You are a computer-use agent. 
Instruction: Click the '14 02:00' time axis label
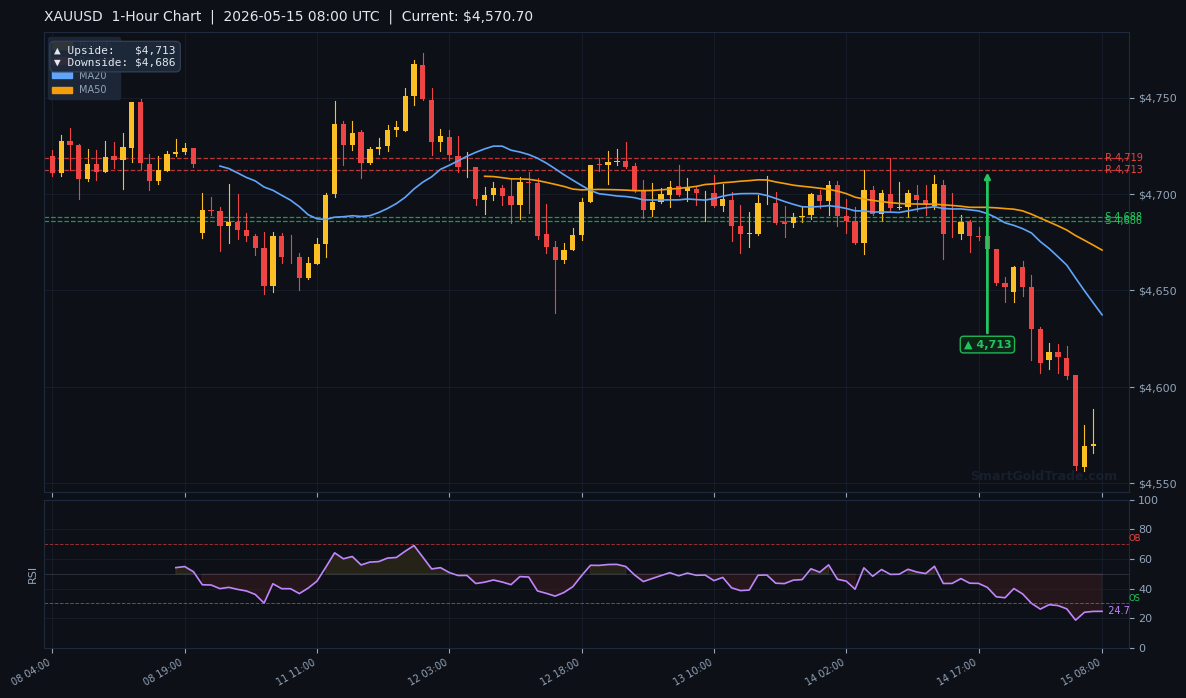pos(825,672)
